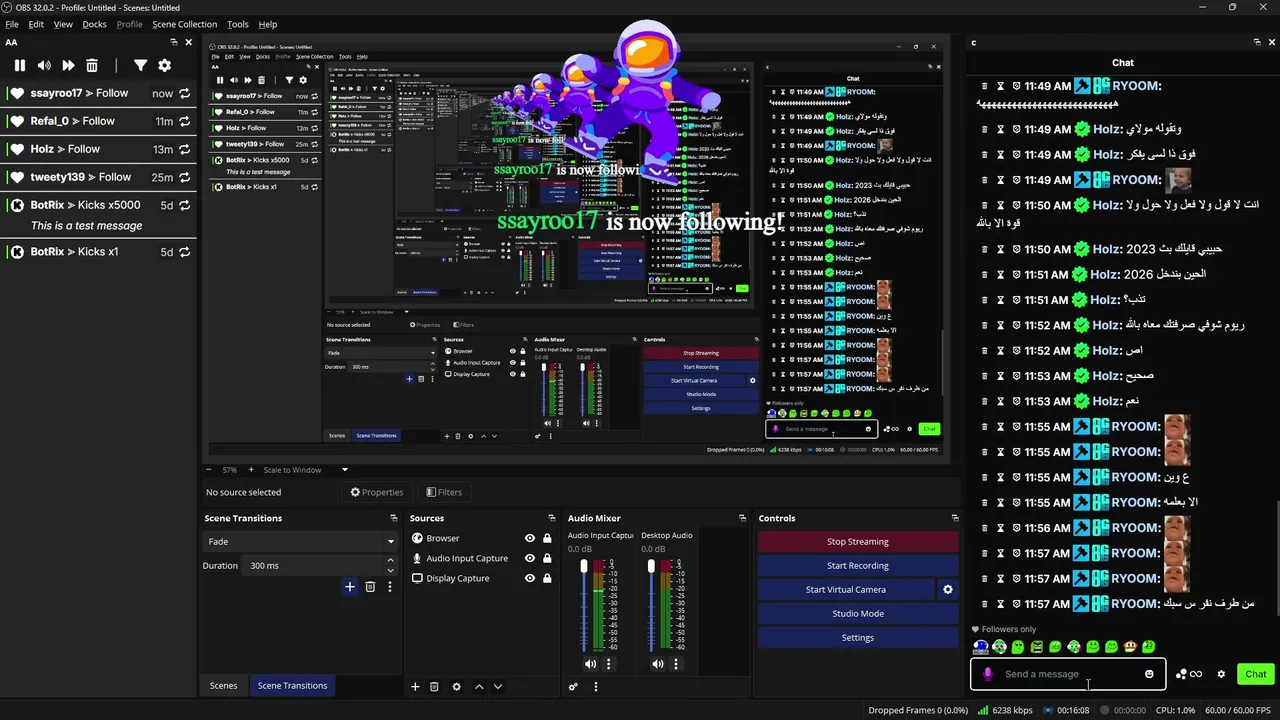Move source down in Sources list
The height and width of the screenshot is (720, 1280).
[498, 687]
